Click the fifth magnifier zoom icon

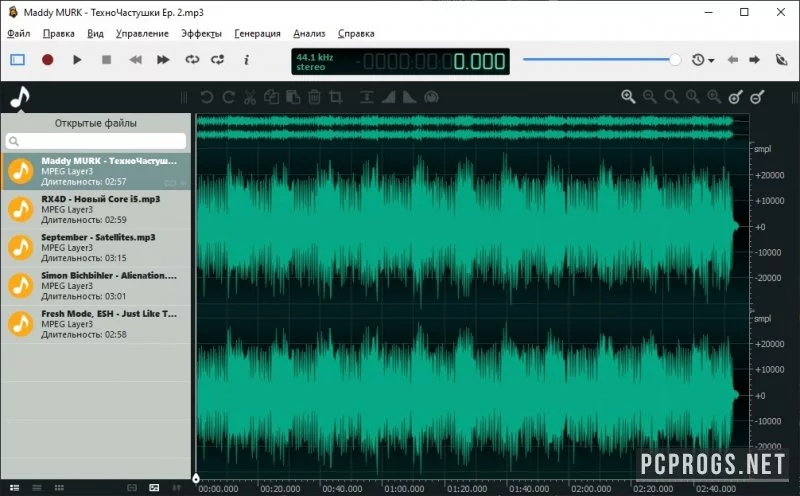(x=714, y=97)
